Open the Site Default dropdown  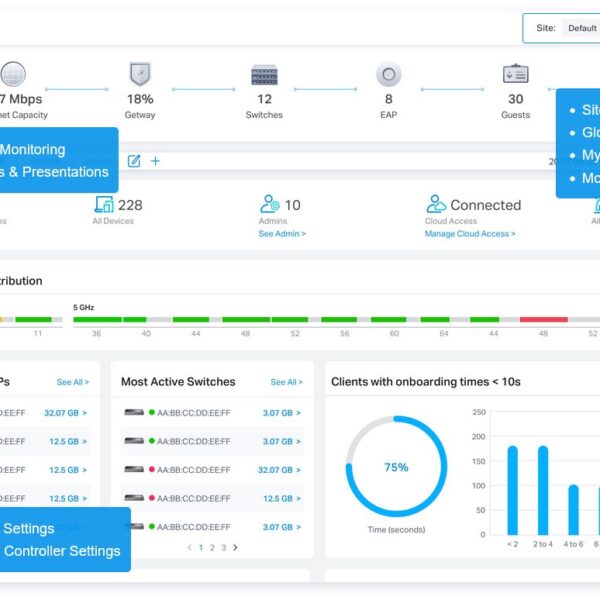(581, 28)
